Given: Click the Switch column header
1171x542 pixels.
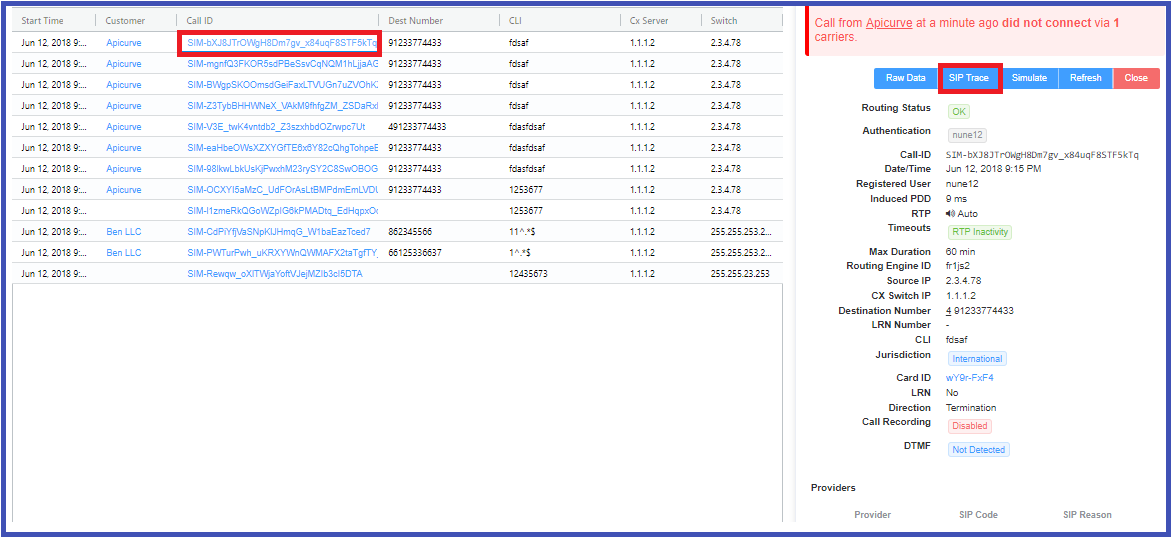Looking at the screenshot, I should click(x=724, y=20).
